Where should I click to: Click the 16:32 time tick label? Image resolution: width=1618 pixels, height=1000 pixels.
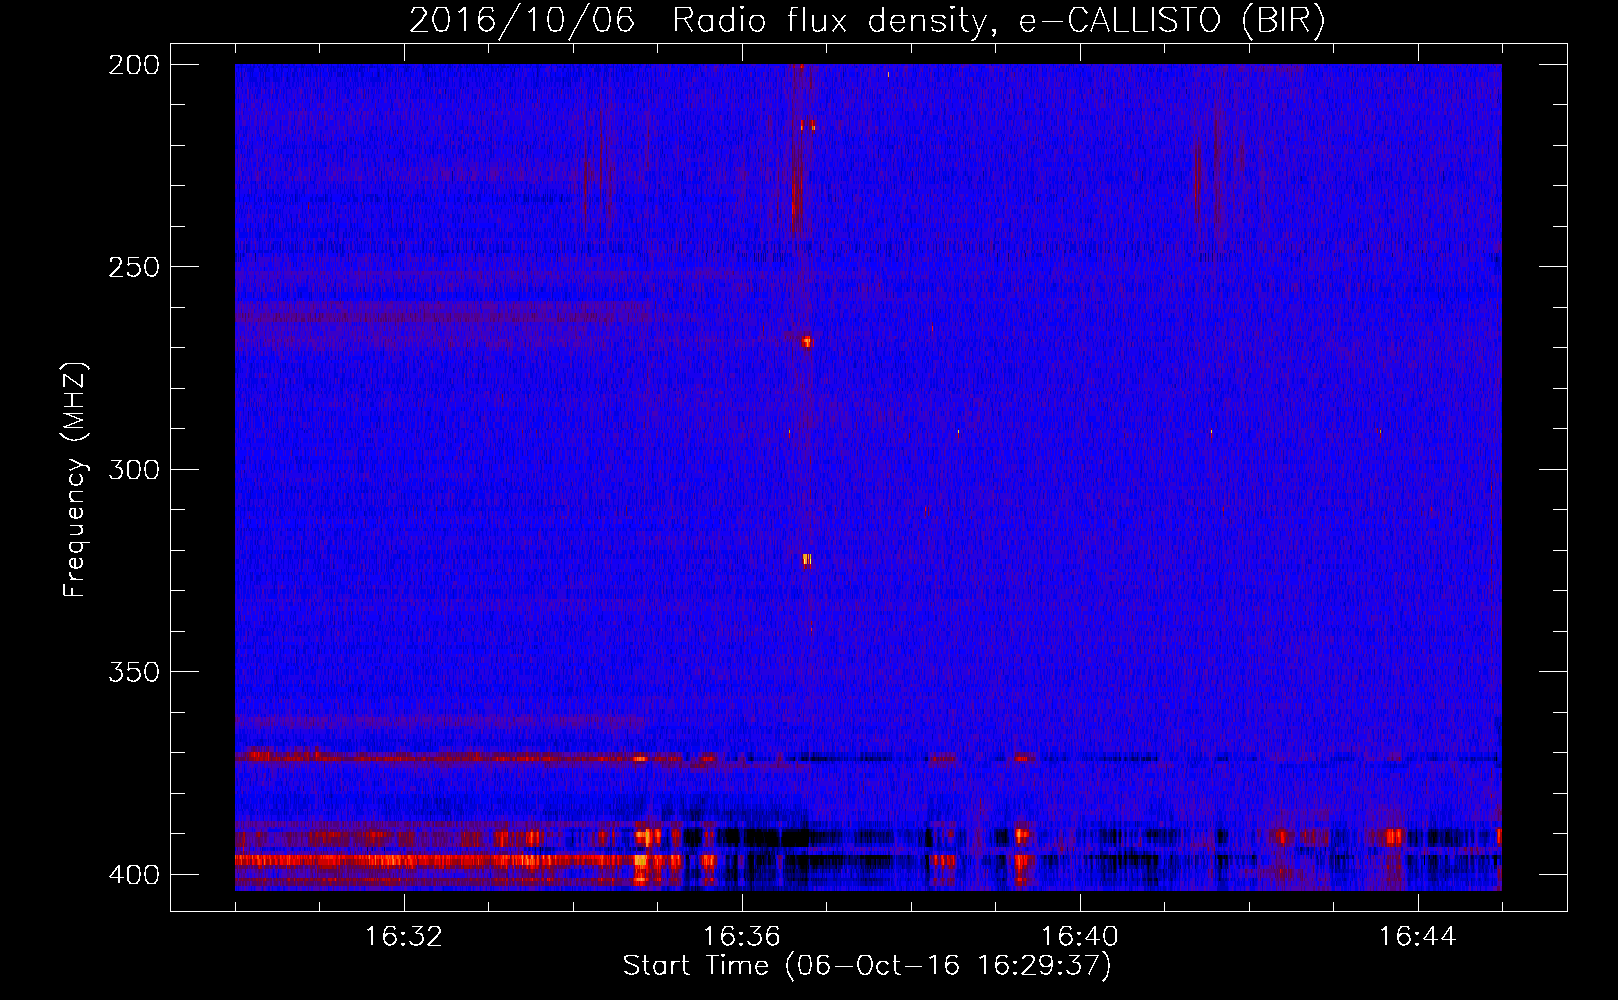[404, 937]
